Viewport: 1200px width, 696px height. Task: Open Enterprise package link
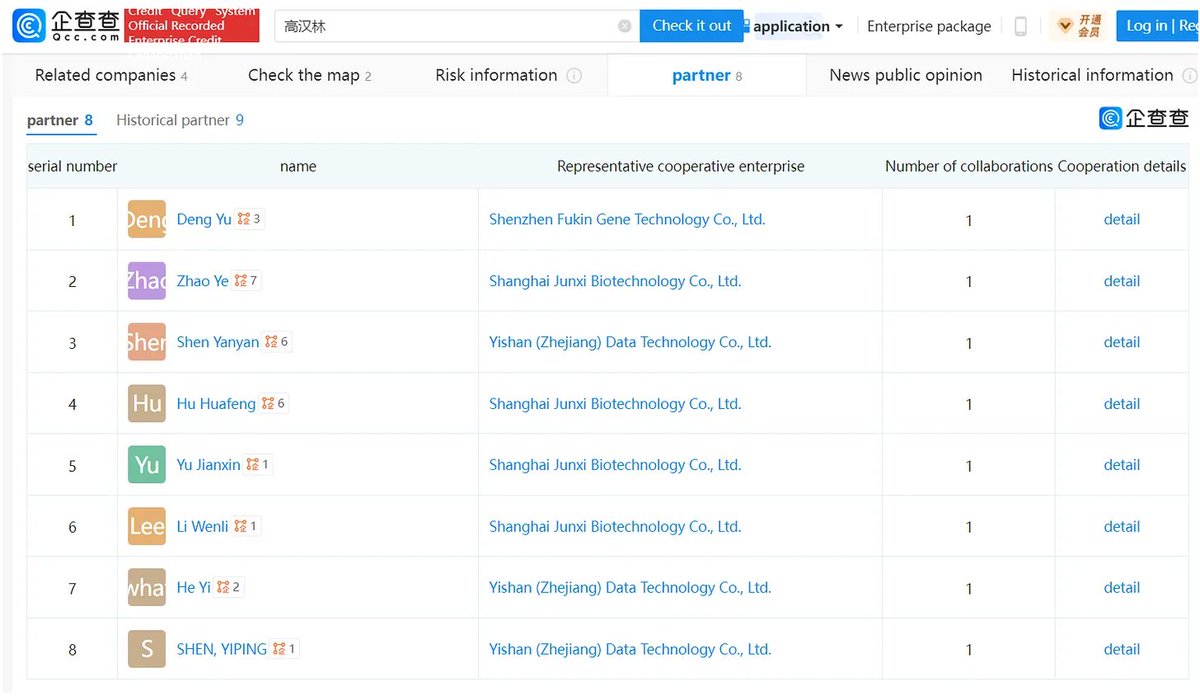click(929, 27)
